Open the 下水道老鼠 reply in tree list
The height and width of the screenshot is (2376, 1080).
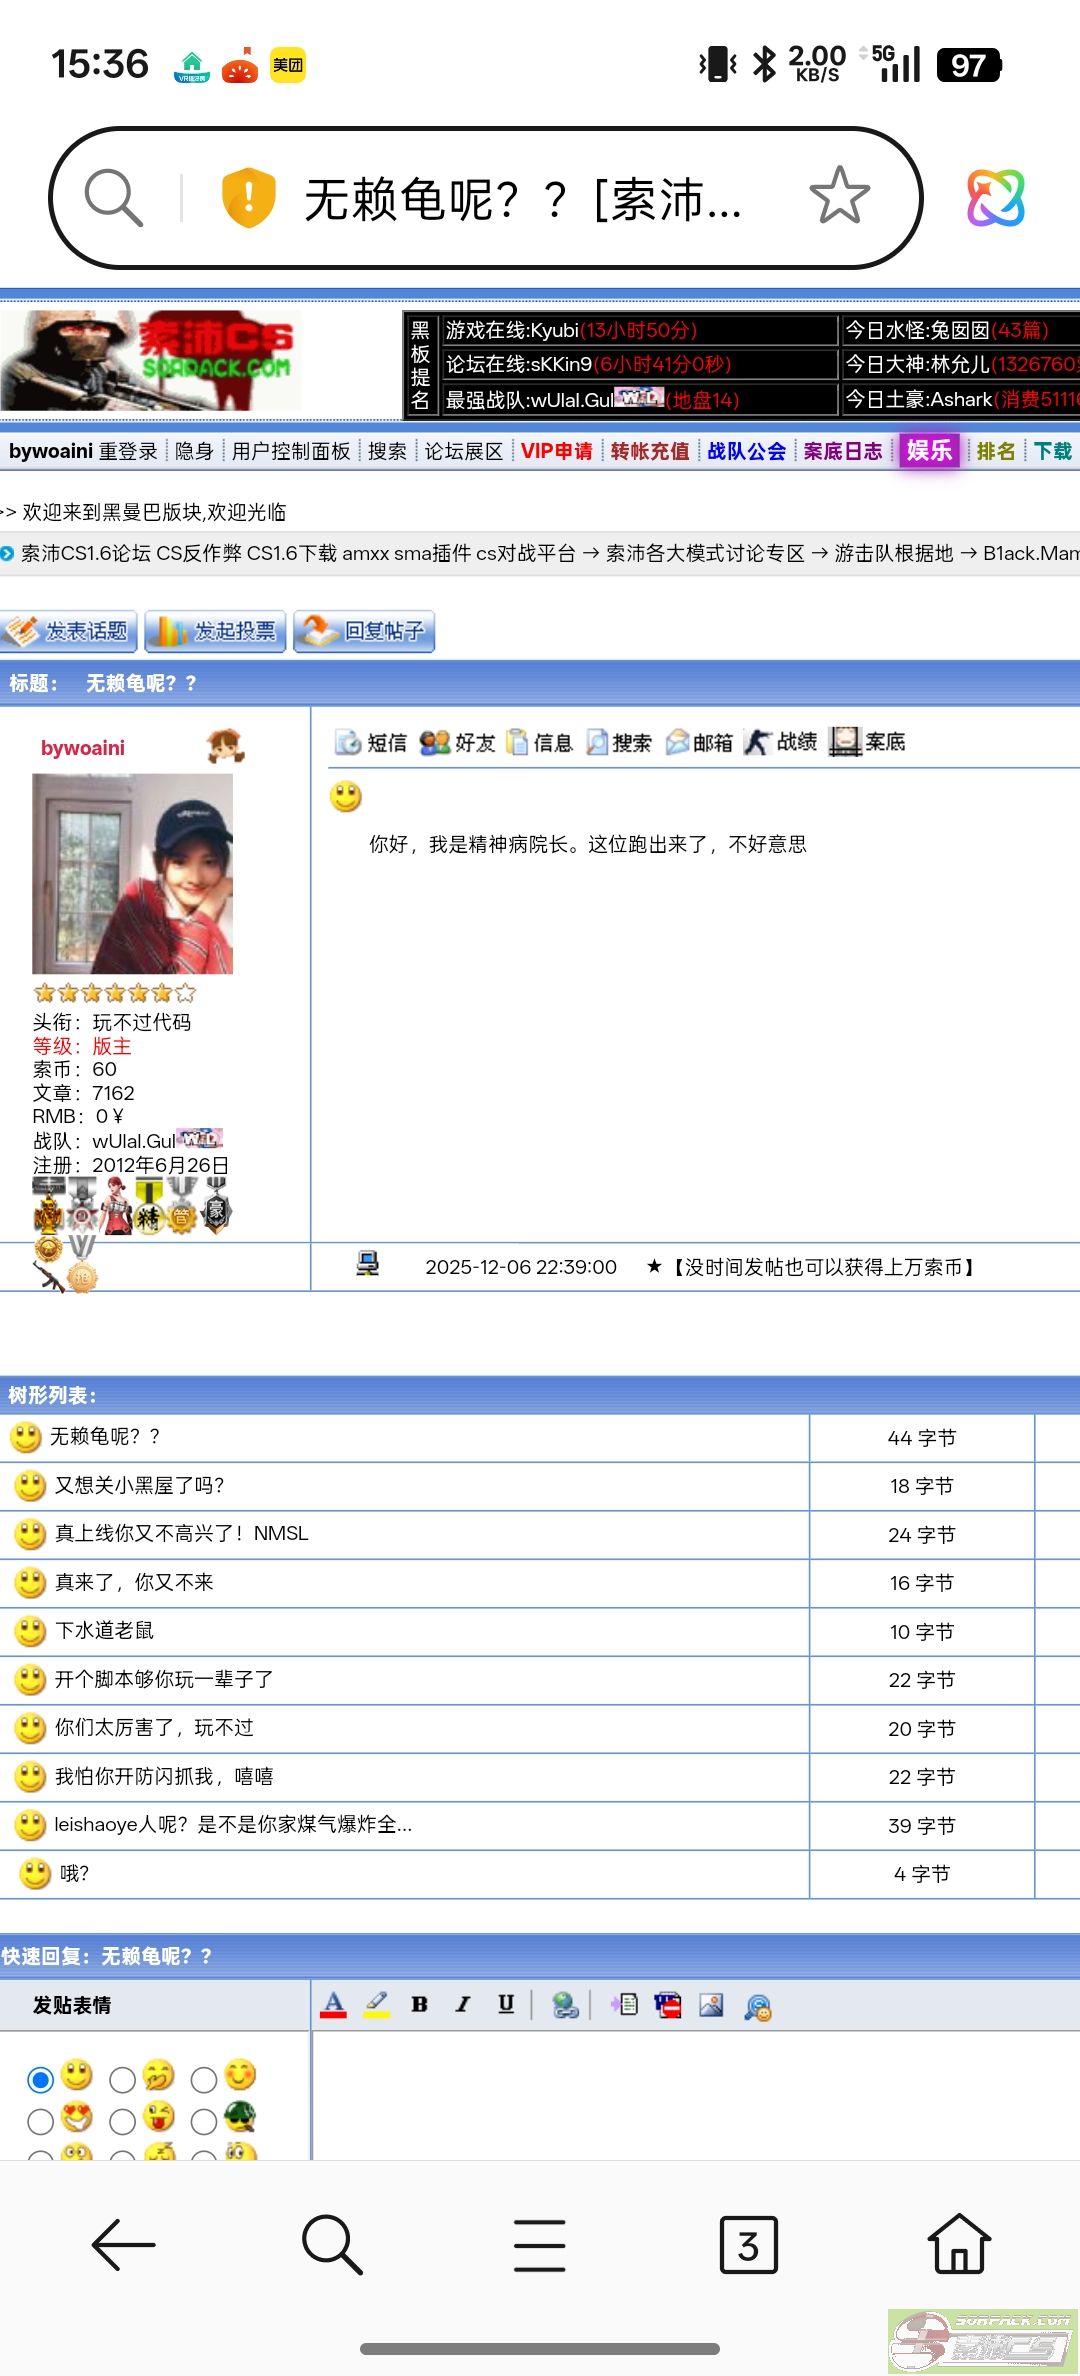click(x=104, y=1631)
